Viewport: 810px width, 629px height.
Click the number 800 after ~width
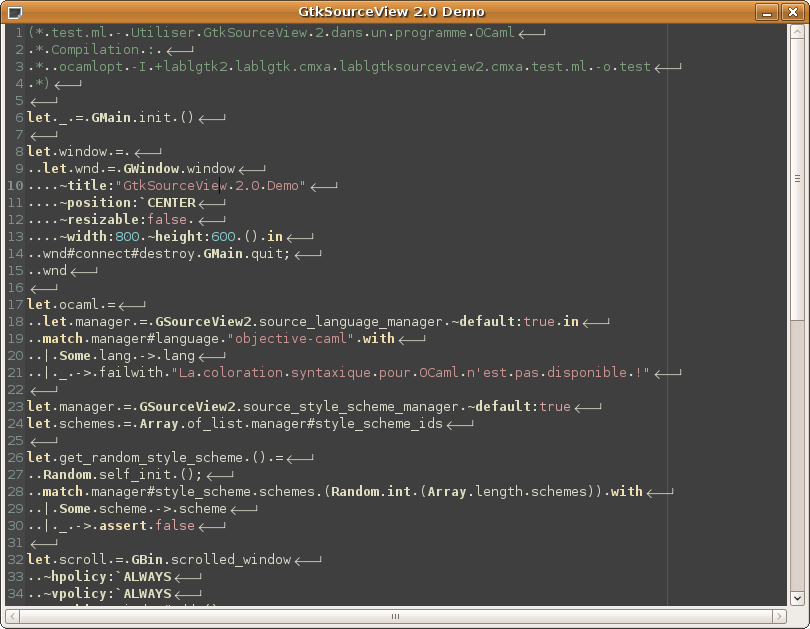tap(127, 237)
